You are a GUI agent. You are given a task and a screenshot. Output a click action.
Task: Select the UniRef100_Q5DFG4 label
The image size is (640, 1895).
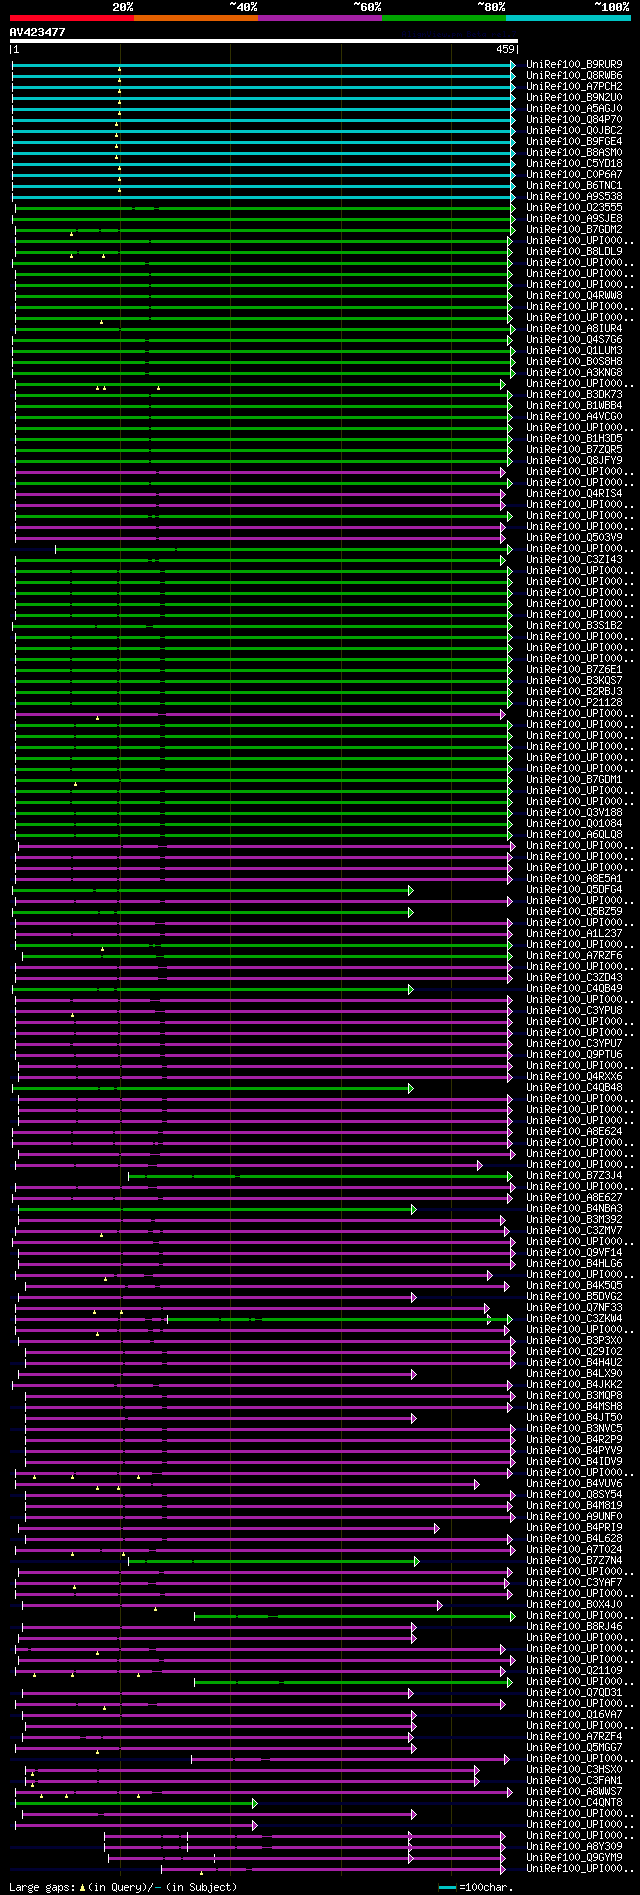(x=574, y=890)
